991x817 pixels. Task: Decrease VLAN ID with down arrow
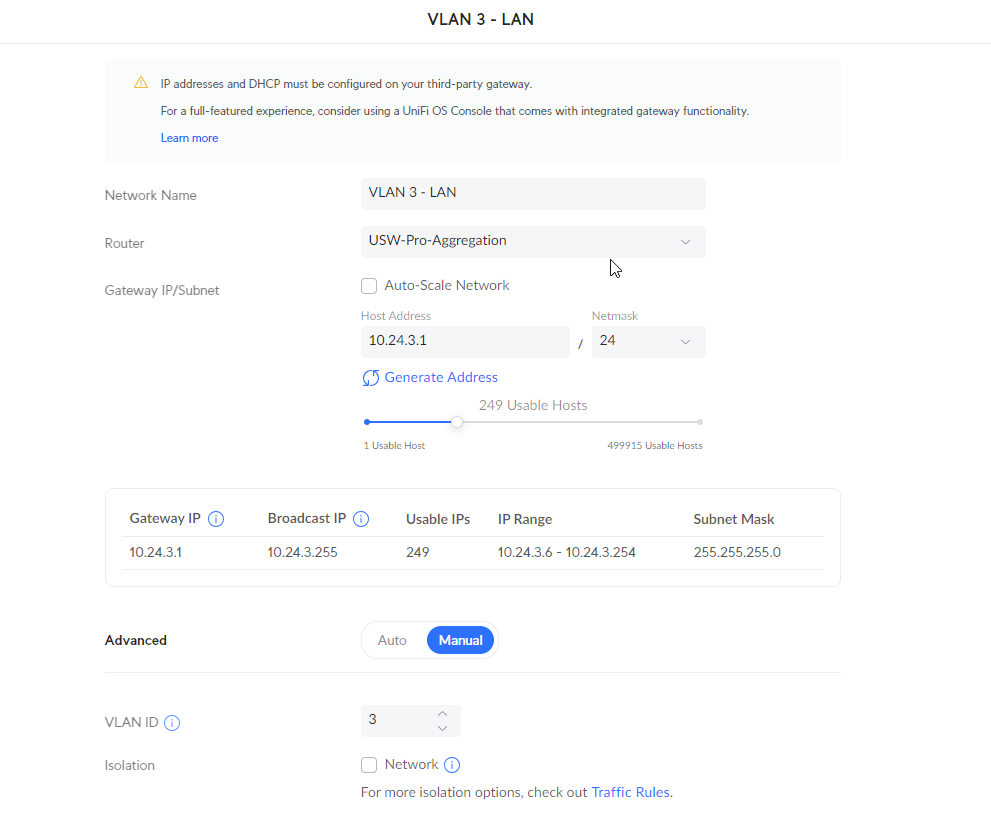pyautogui.click(x=443, y=729)
